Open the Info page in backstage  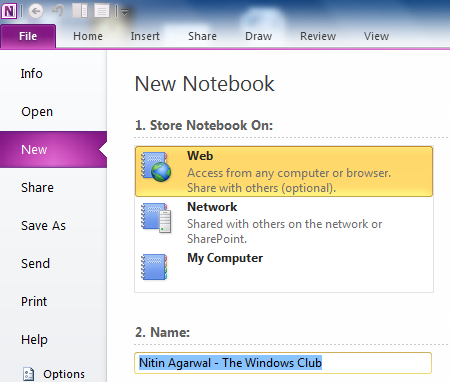[32, 74]
